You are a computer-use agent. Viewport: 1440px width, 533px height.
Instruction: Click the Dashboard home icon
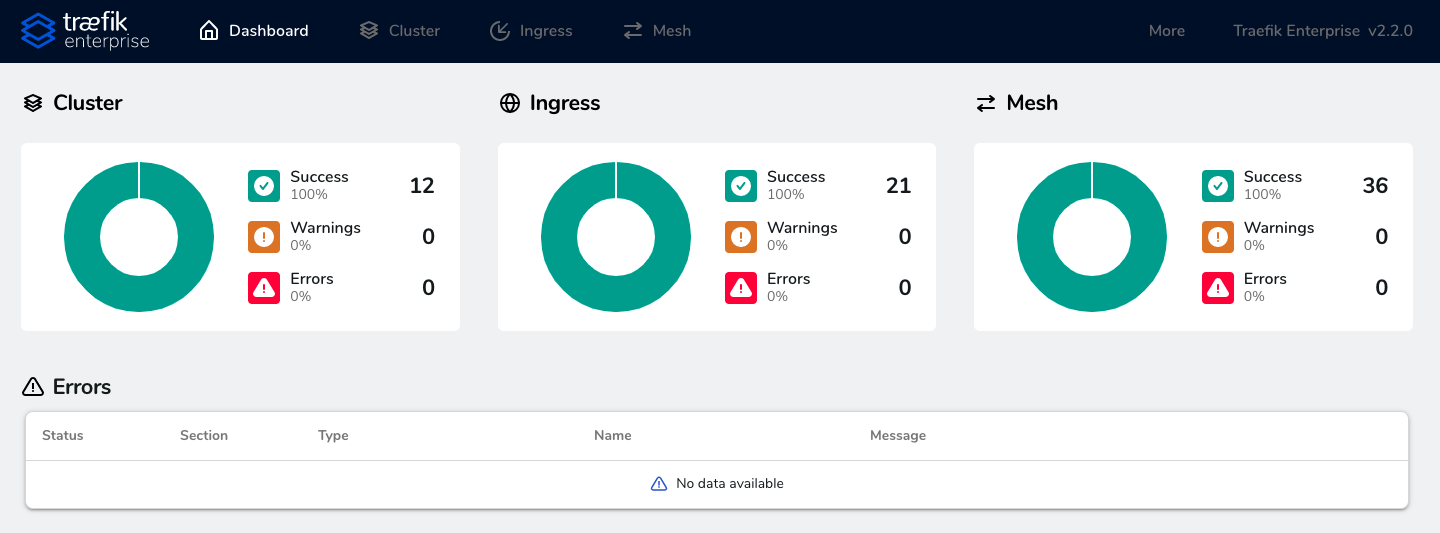coord(209,31)
